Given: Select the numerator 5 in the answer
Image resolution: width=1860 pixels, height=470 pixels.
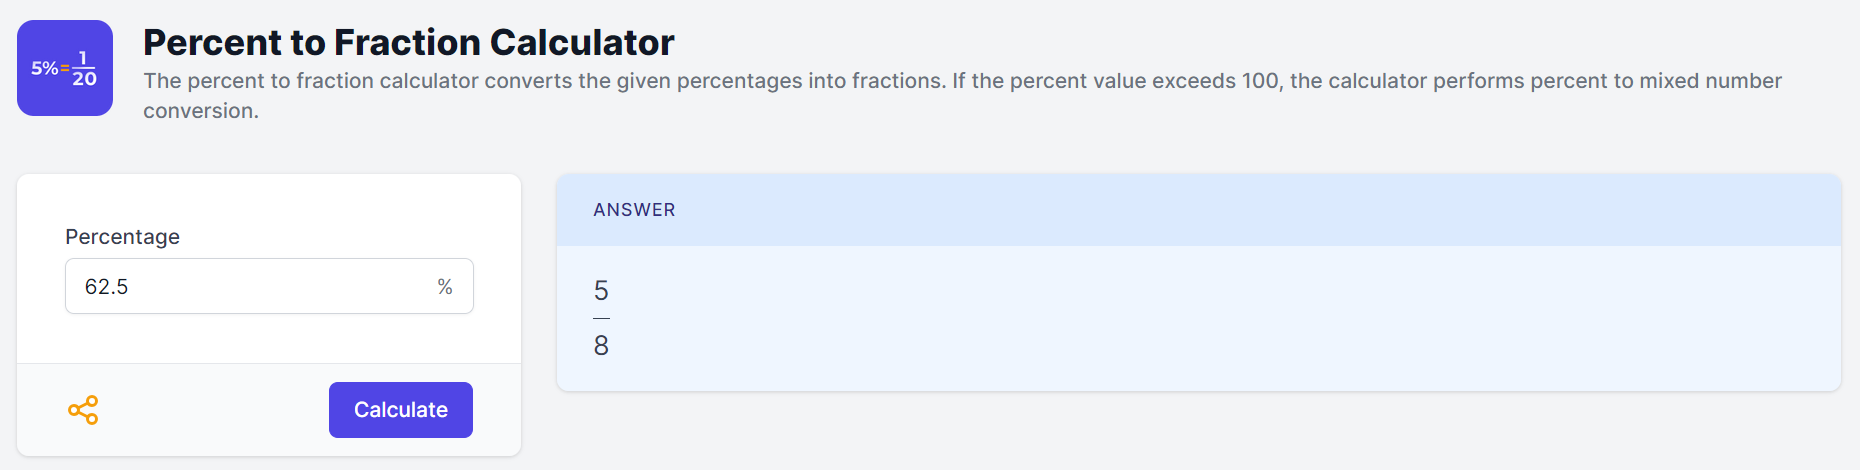Looking at the screenshot, I should (x=601, y=291).
